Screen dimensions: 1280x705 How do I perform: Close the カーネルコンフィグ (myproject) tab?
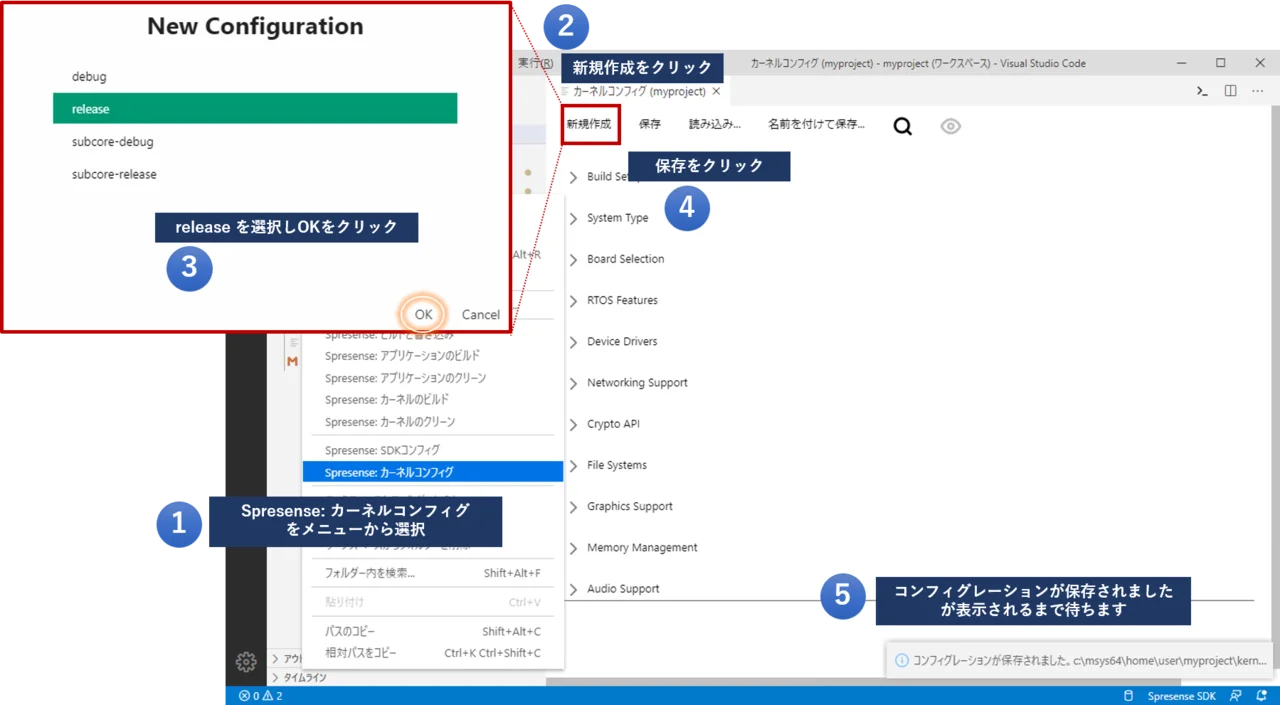pos(716,91)
